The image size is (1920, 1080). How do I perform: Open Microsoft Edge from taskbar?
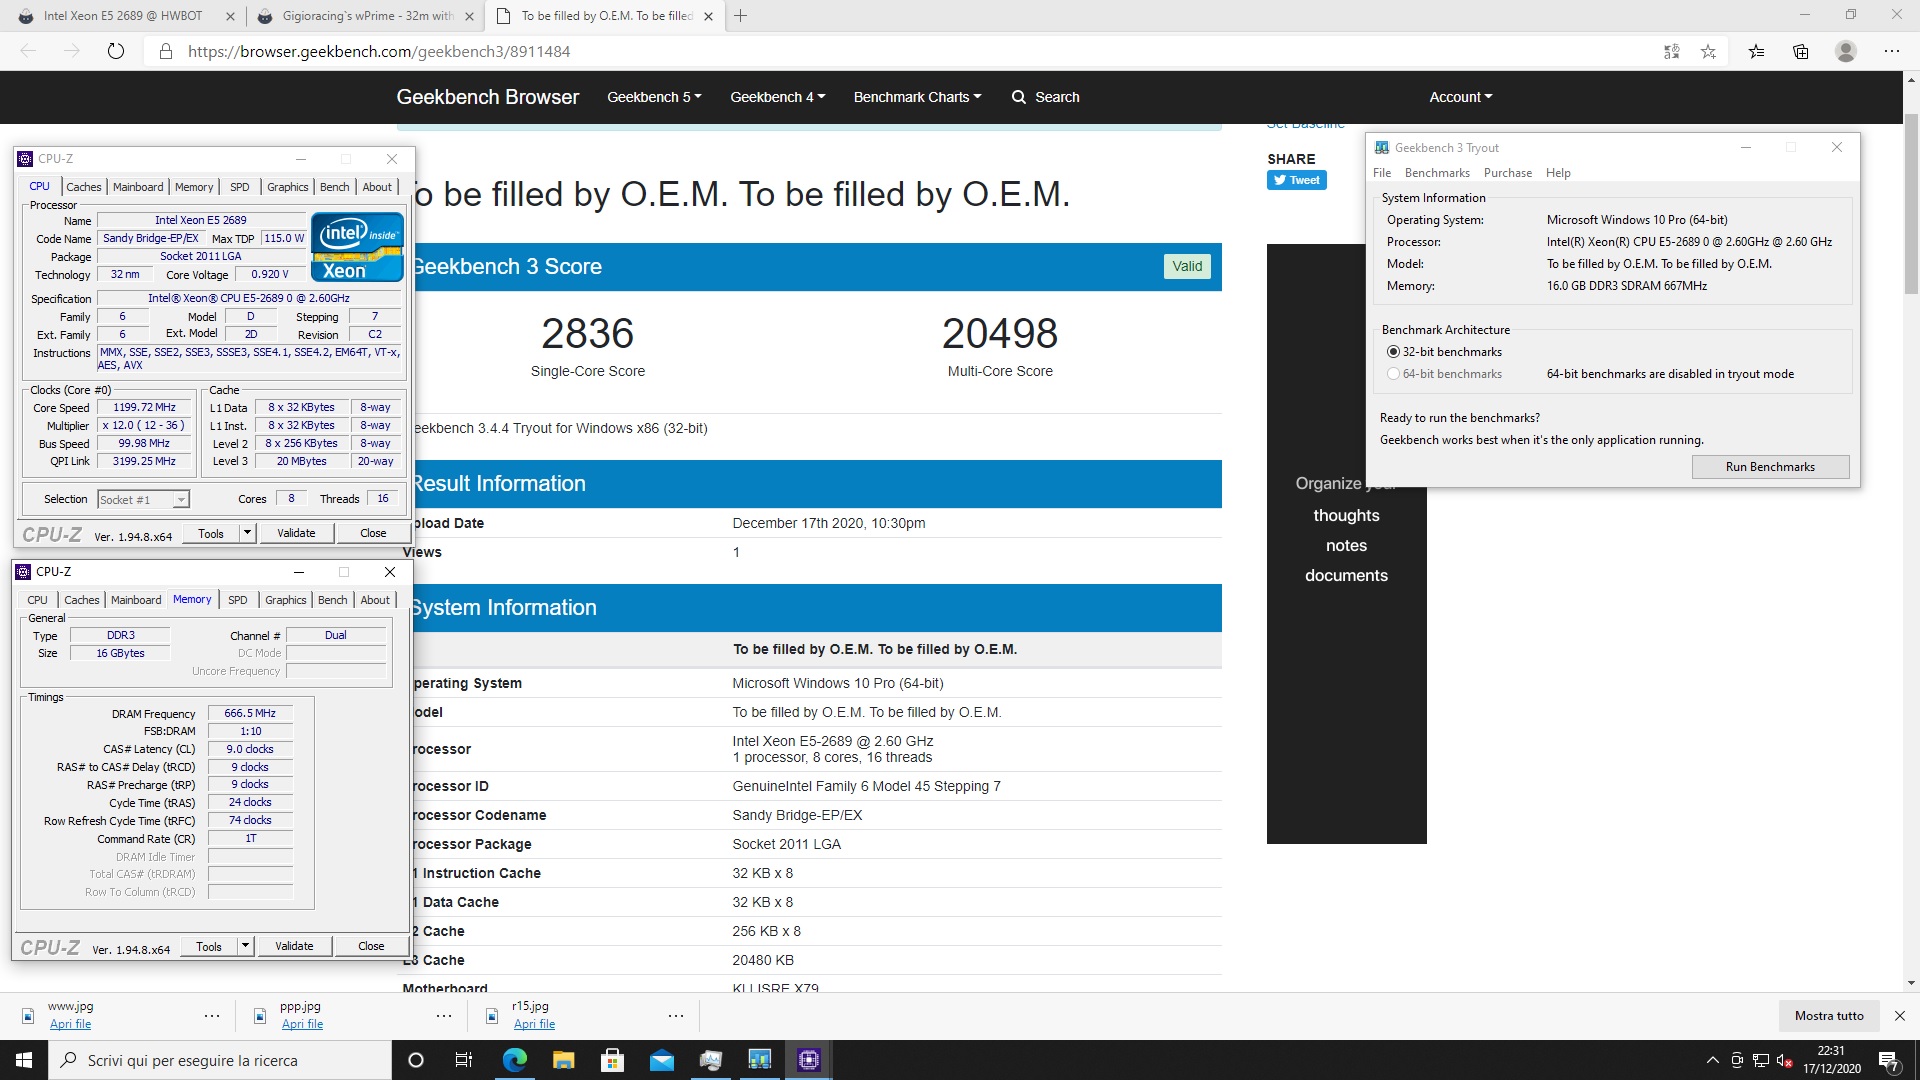coord(514,1060)
